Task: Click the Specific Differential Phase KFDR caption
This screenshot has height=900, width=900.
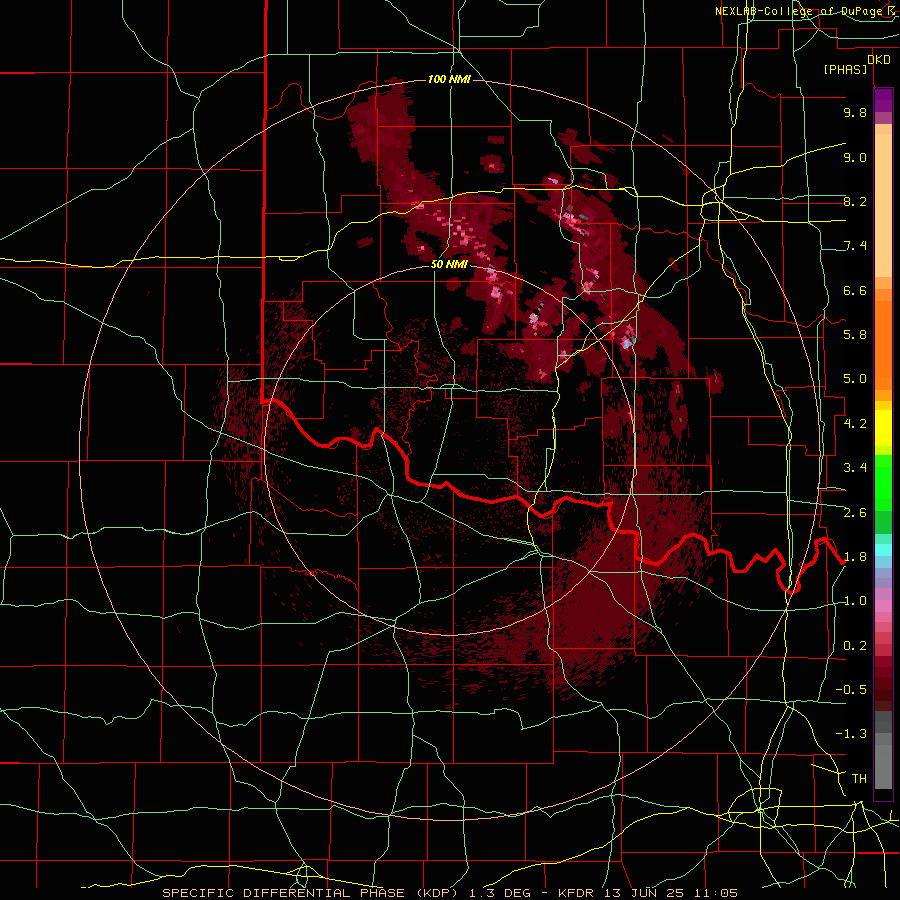Action: (450, 893)
